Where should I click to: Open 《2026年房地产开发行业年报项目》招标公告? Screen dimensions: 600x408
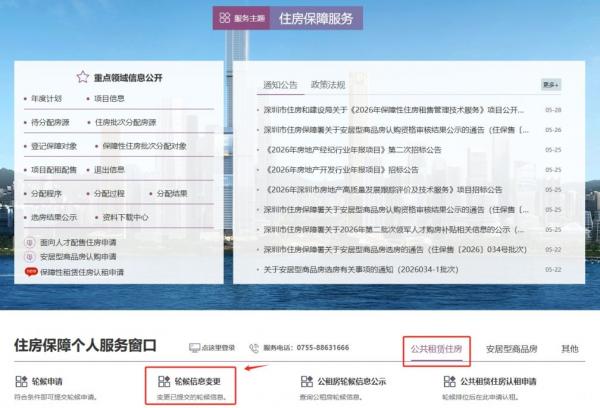pyautogui.click(x=341, y=170)
